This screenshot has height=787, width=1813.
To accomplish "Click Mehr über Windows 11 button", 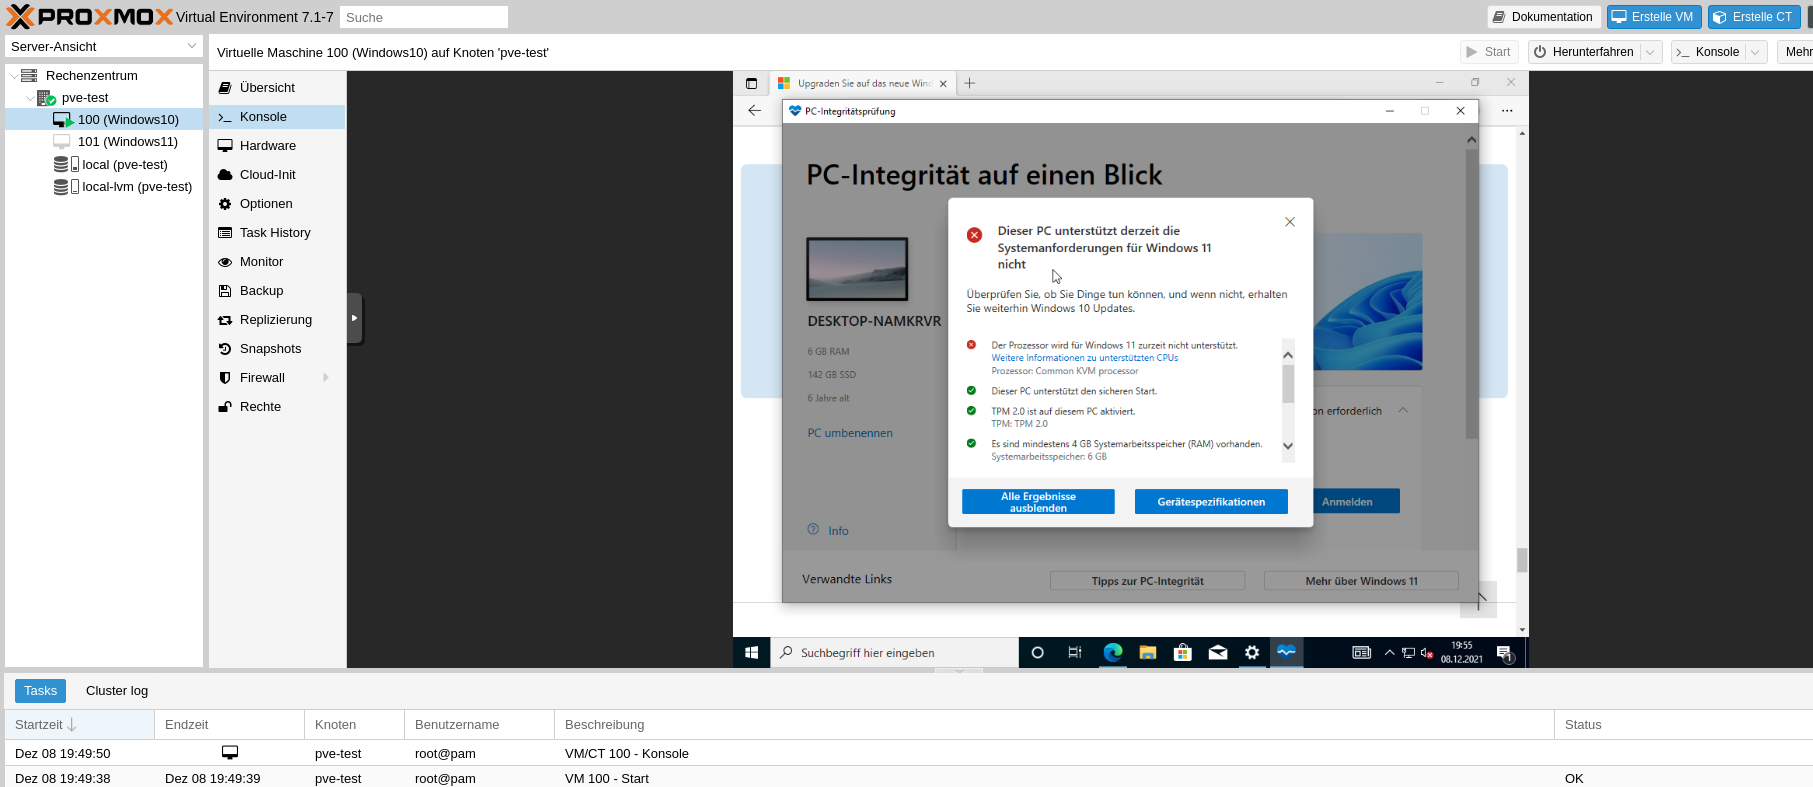I will point(1361,581).
